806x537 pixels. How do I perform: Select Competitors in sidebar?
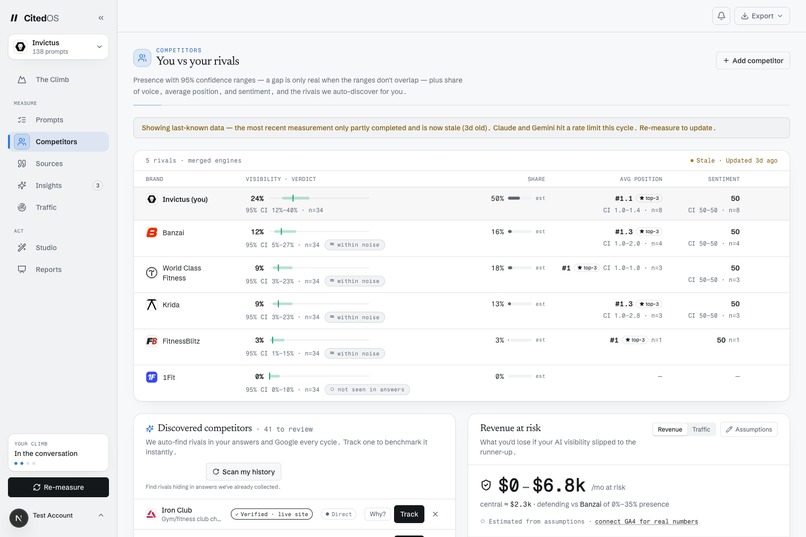point(58,142)
